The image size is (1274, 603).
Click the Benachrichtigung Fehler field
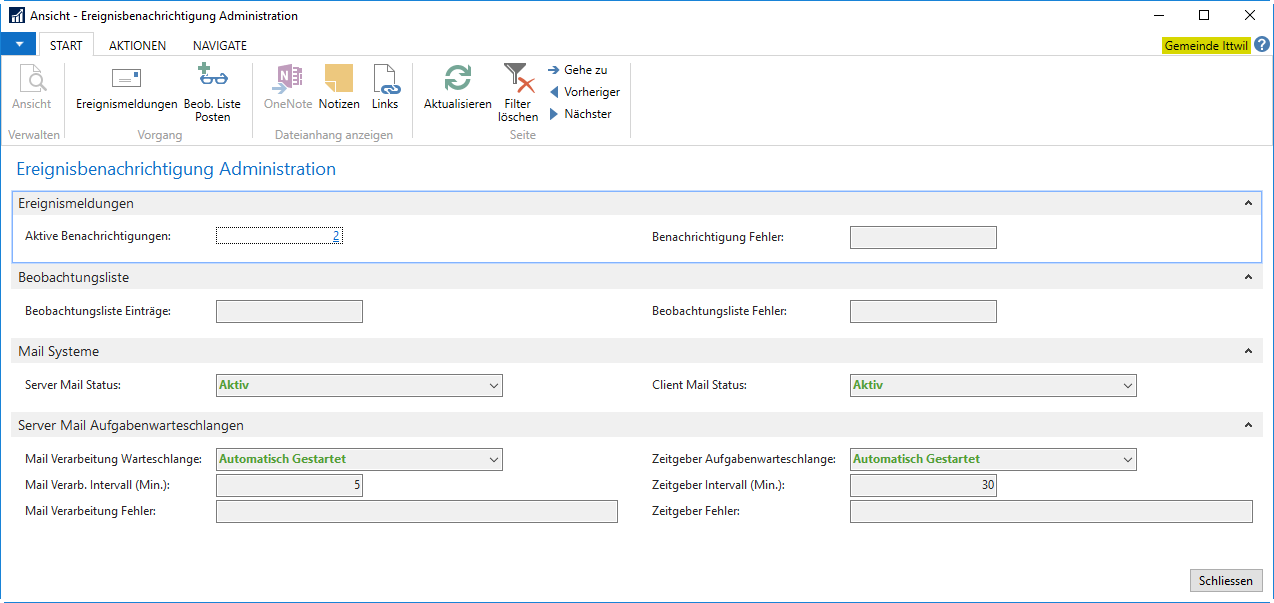[x=923, y=237]
